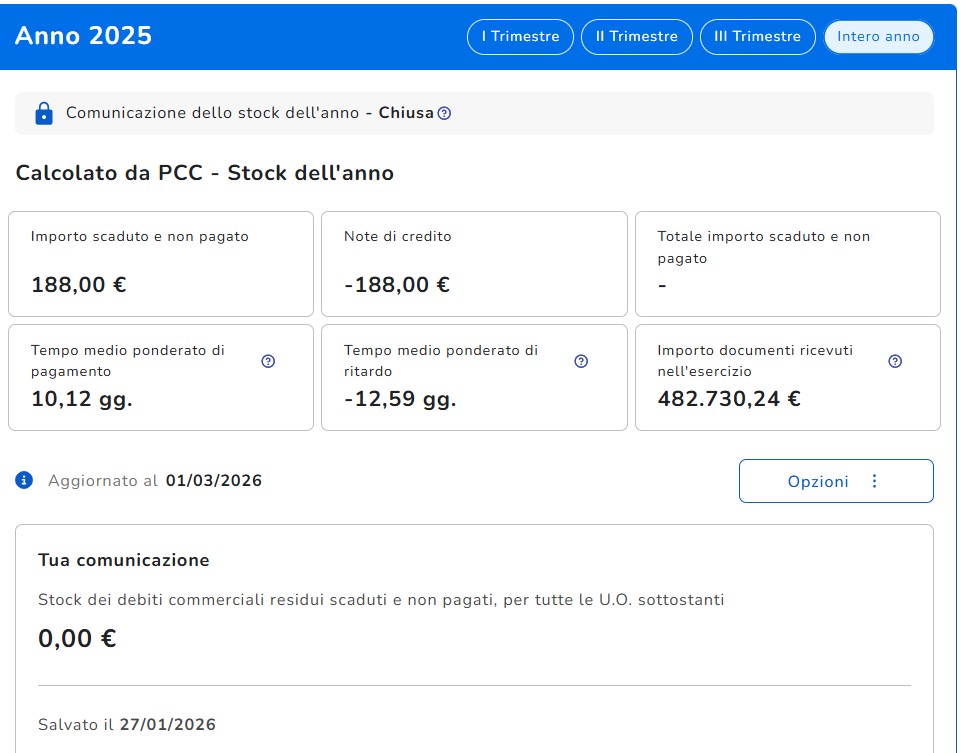Click the -188,00 € credit notes value
The width and height of the screenshot is (968, 753).
point(397,285)
